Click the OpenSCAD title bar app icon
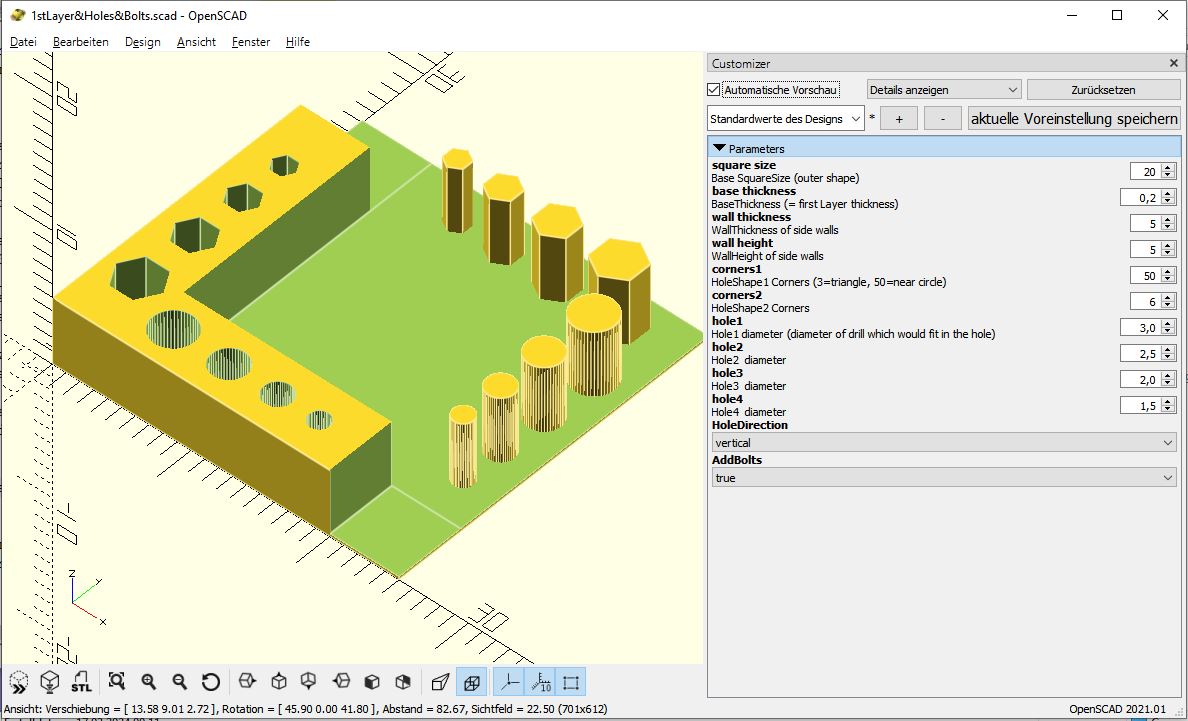Screen dimensions: 1188x721 point(17,15)
